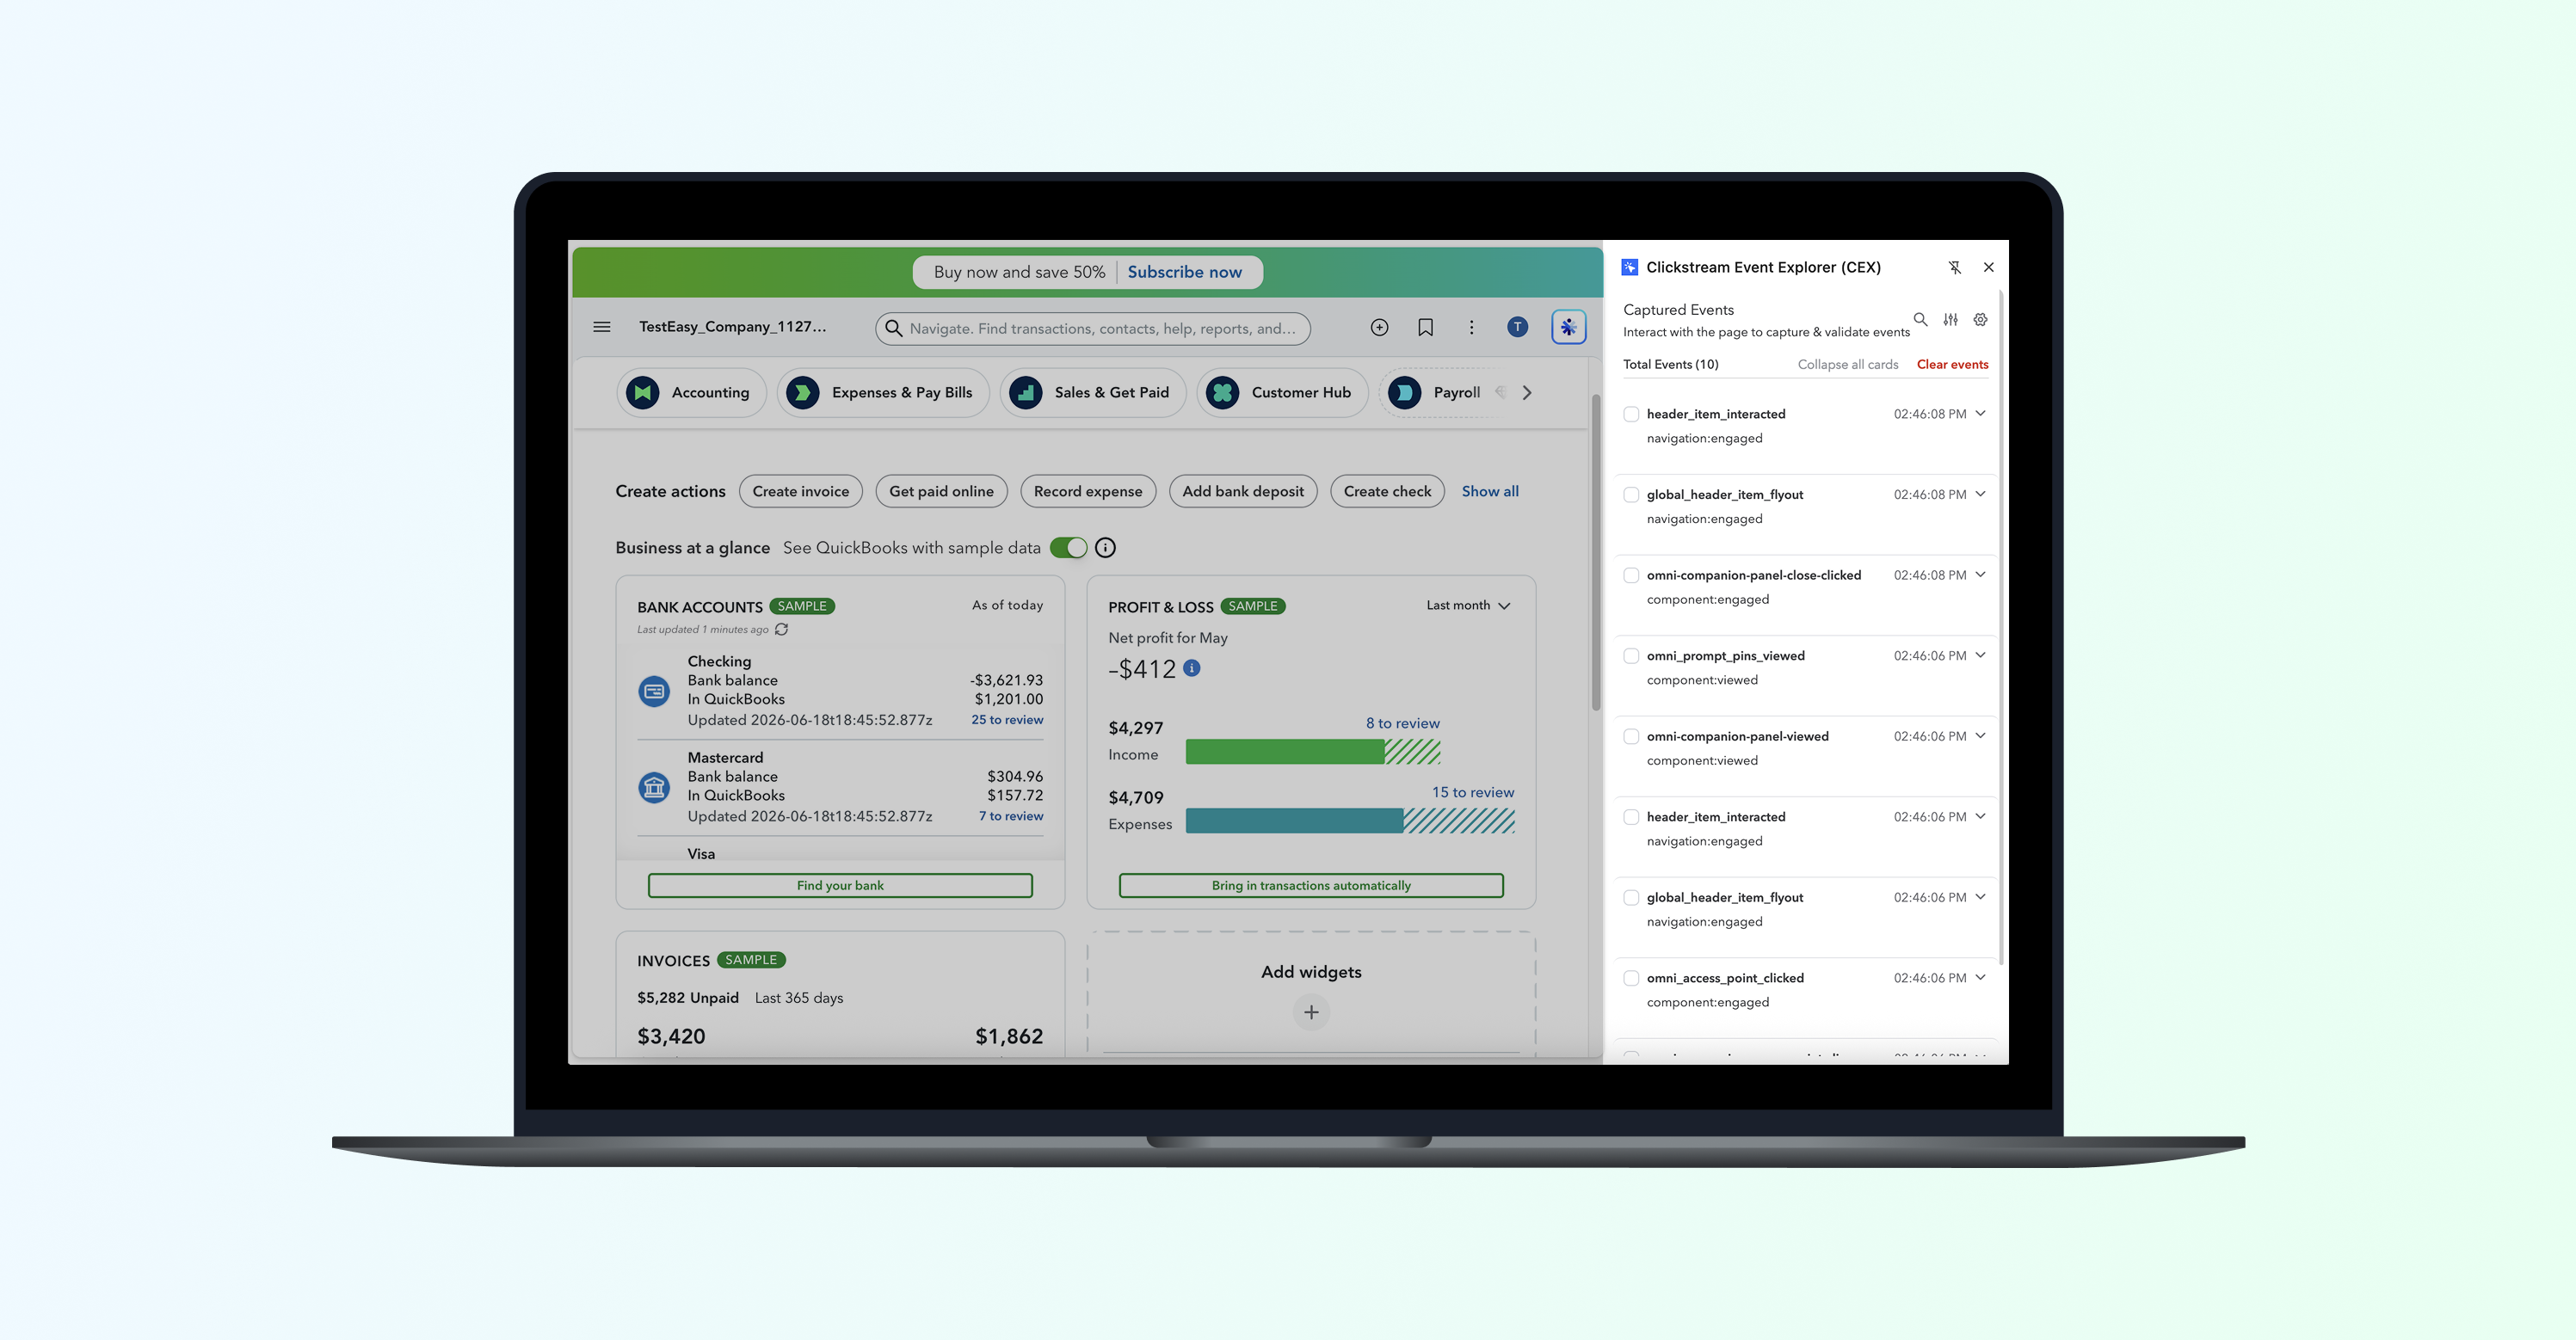Click the Payroll app icon
The height and width of the screenshot is (1340, 2576).
pos(1405,393)
